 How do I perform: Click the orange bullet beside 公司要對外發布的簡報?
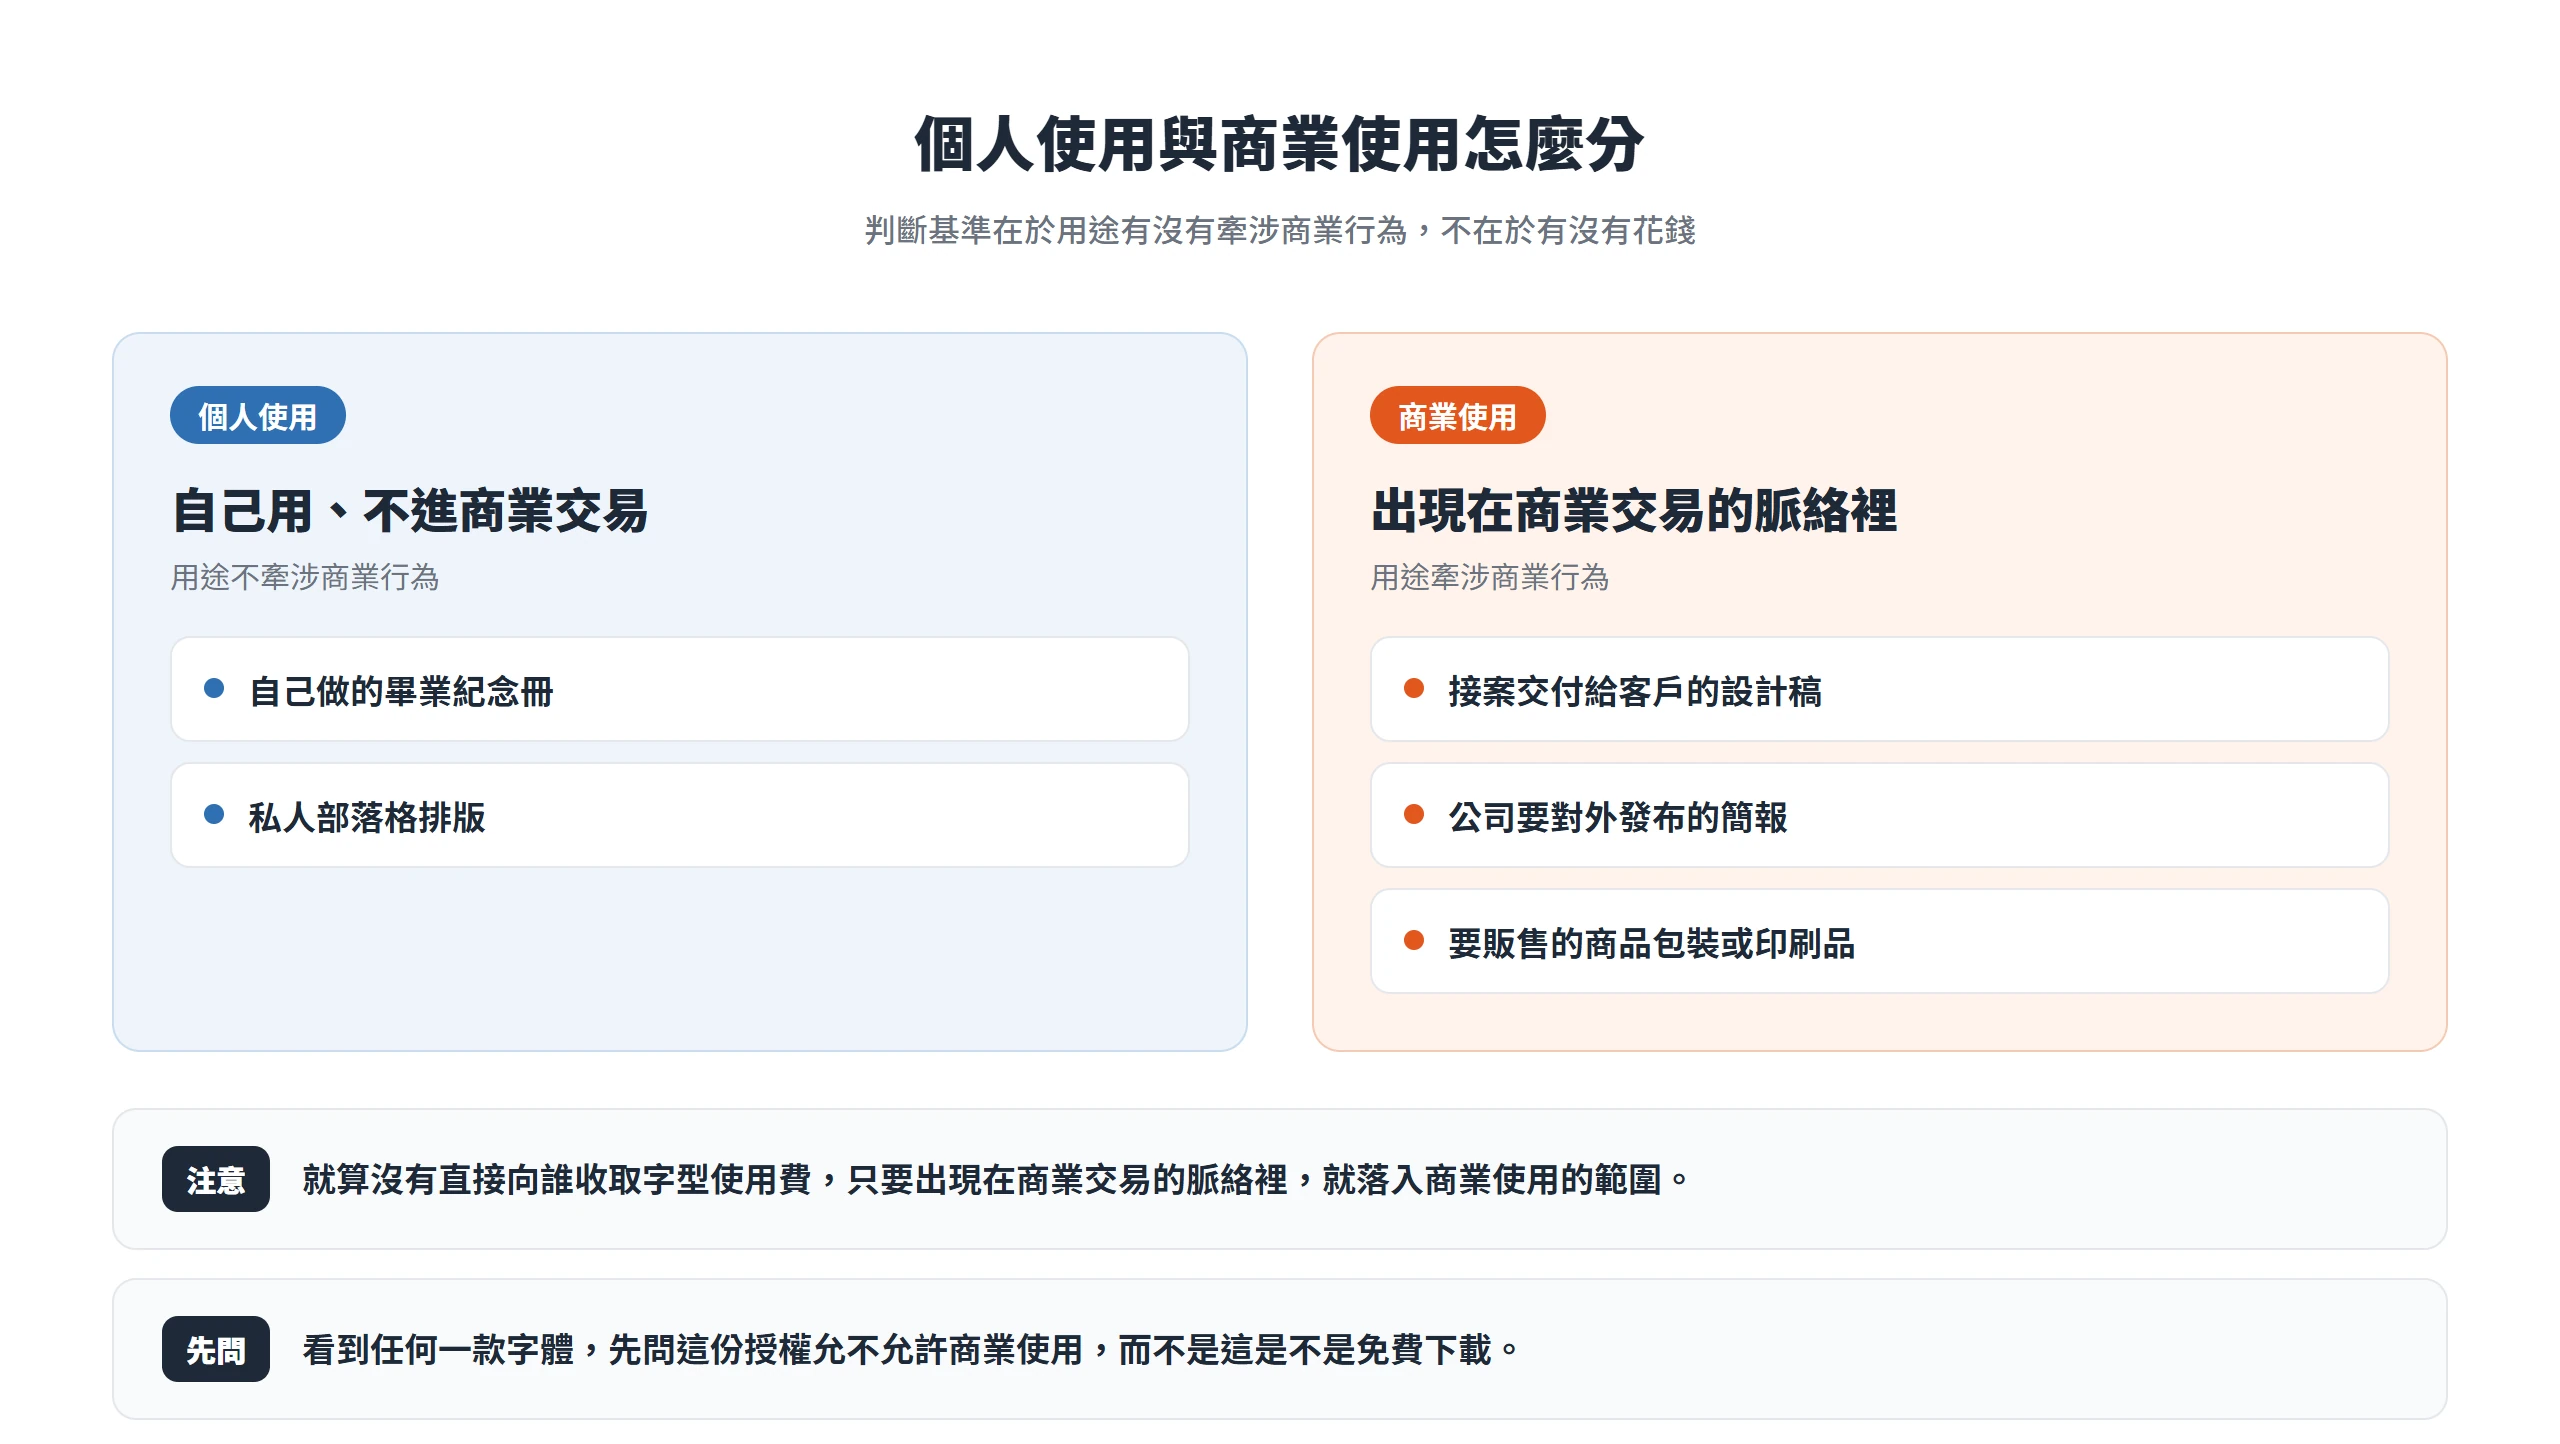click(x=1414, y=814)
